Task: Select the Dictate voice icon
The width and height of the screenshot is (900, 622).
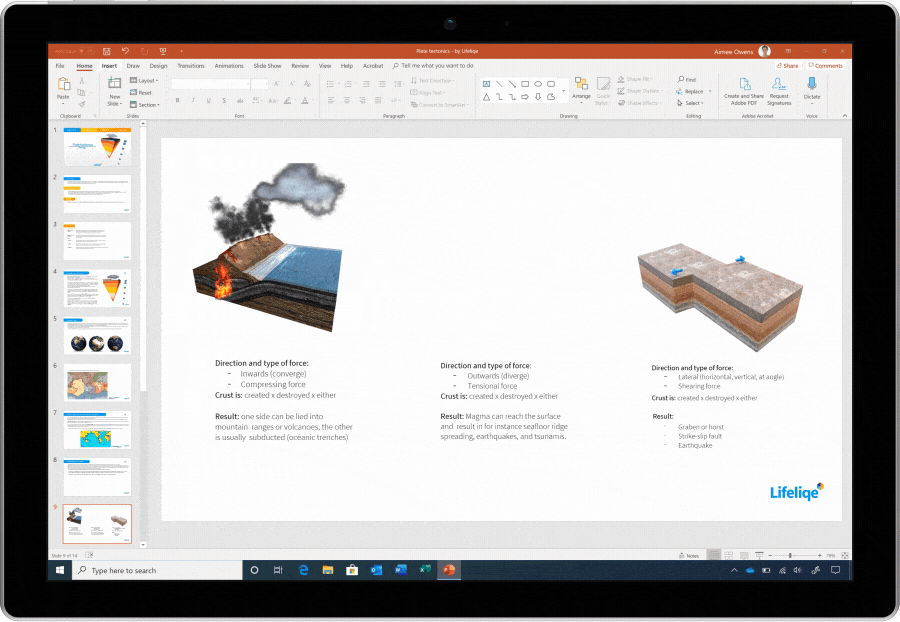Action: pos(811,85)
